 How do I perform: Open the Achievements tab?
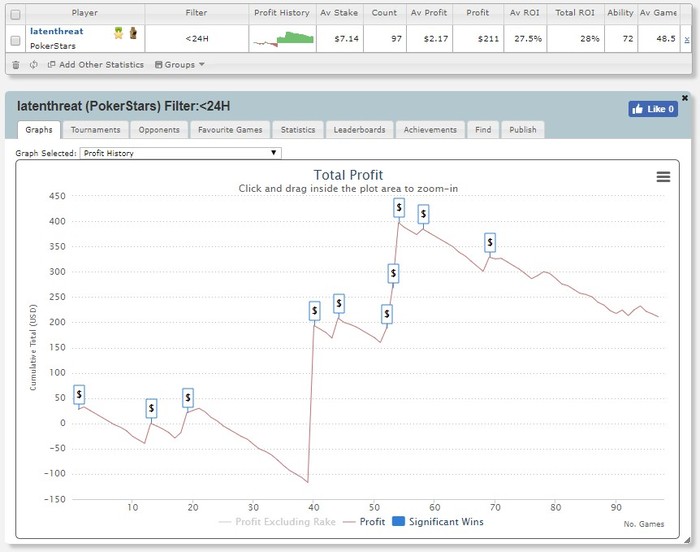tap(430, 130)
